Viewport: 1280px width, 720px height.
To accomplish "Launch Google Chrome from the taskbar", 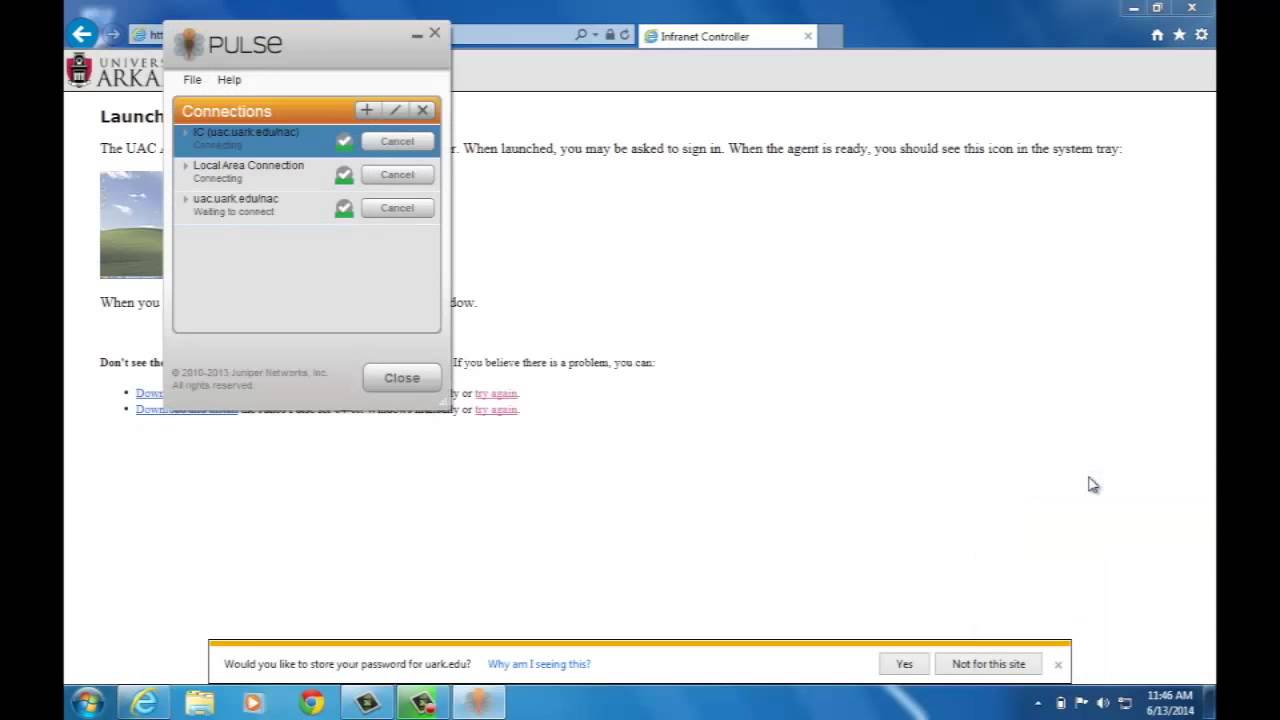I will (311, 703).
